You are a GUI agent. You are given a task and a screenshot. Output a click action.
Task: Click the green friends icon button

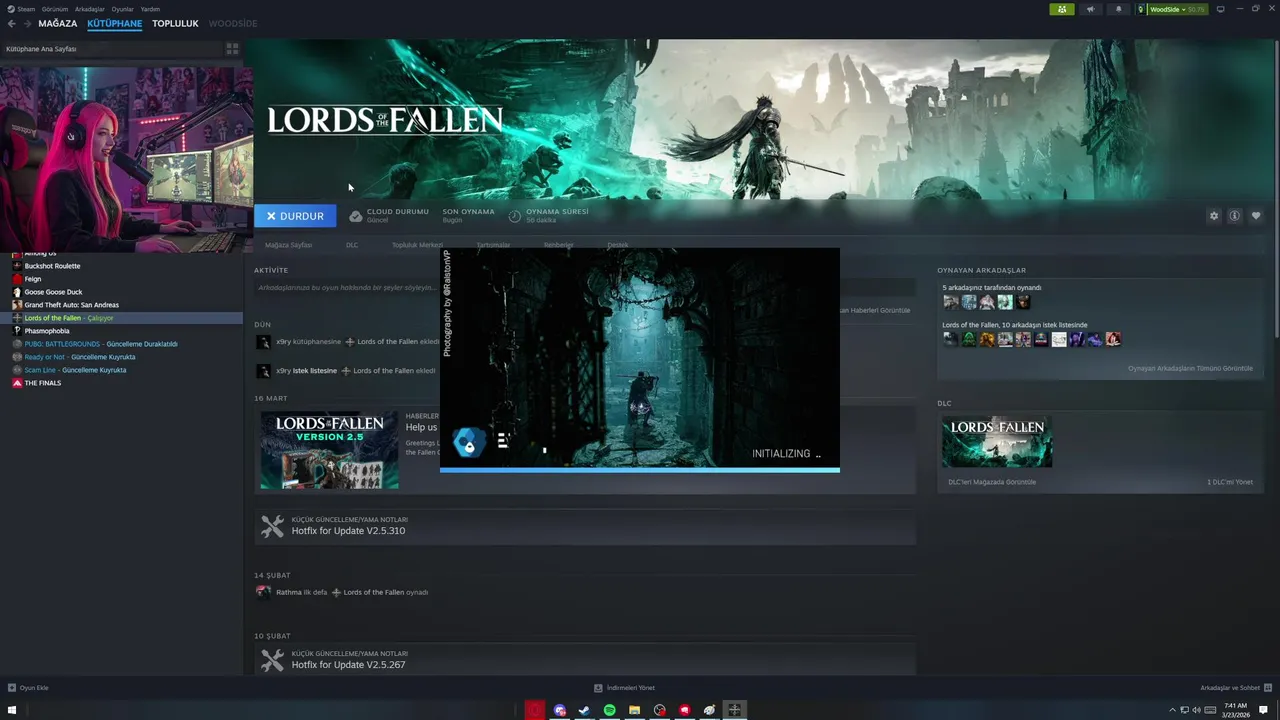pyautogui.click(x=1062, y=9)
